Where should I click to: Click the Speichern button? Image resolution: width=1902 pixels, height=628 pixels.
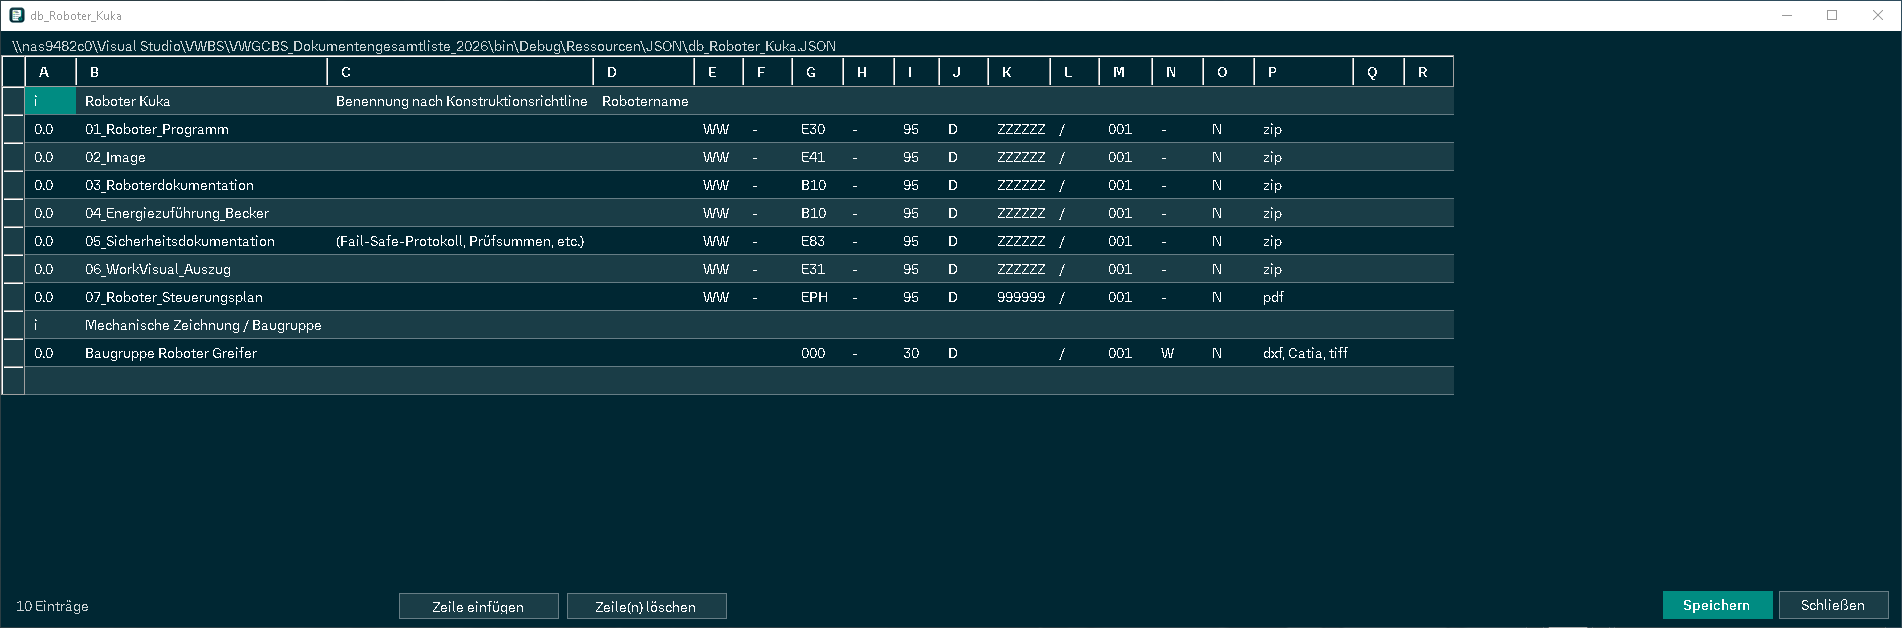pos(1717,605)
